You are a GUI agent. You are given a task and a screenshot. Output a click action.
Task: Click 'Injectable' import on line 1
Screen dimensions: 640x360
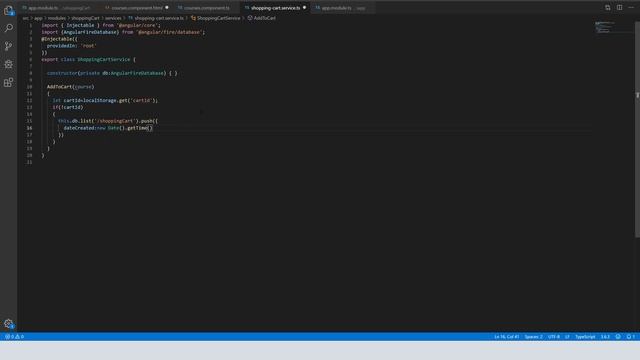(x=80, y=25)
